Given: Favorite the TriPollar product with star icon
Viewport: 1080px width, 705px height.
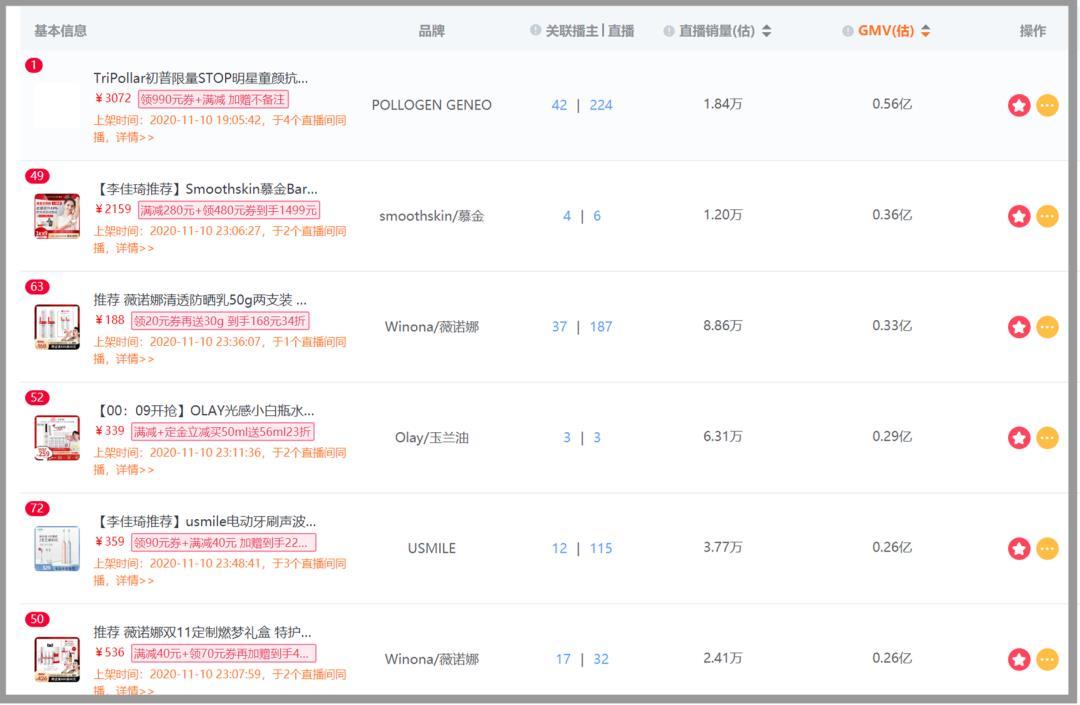Looking at the screenshot, I should pos(1019,105).
